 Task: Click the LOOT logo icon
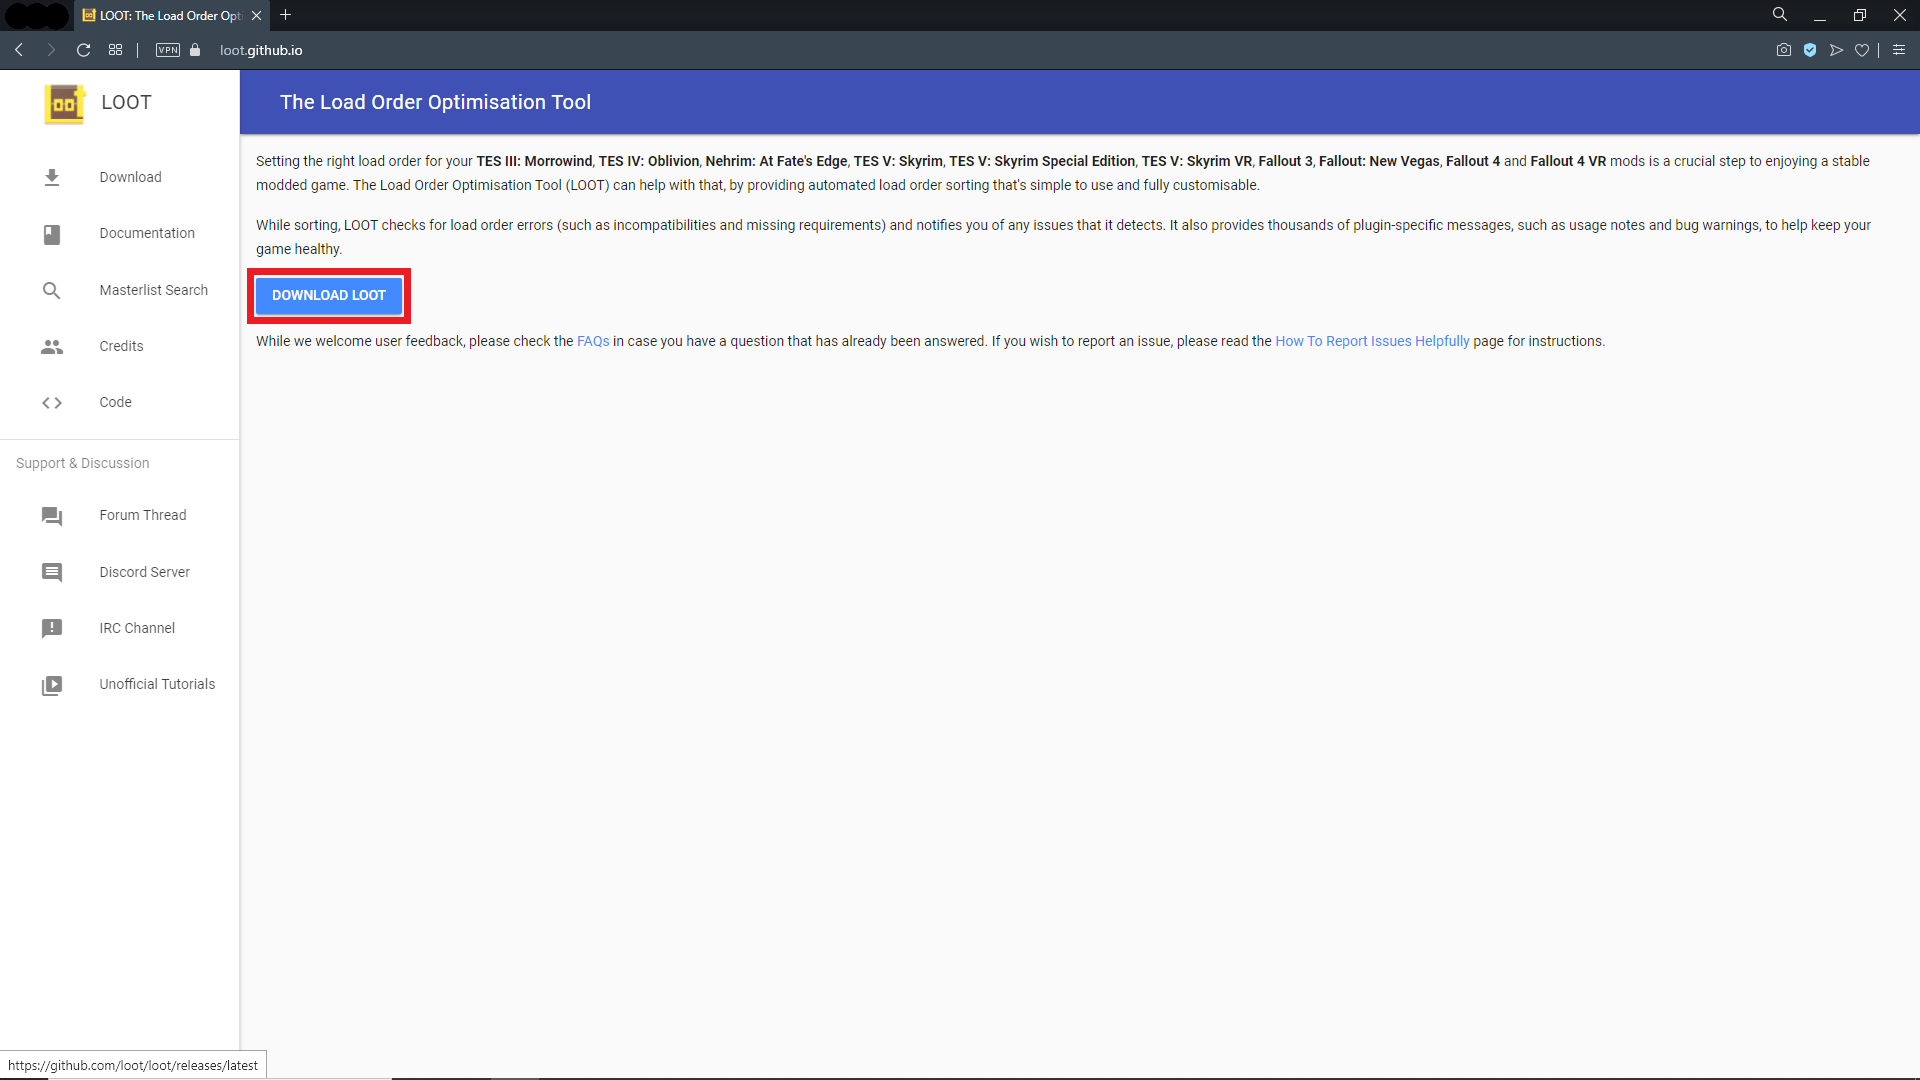tap(65, 103)
